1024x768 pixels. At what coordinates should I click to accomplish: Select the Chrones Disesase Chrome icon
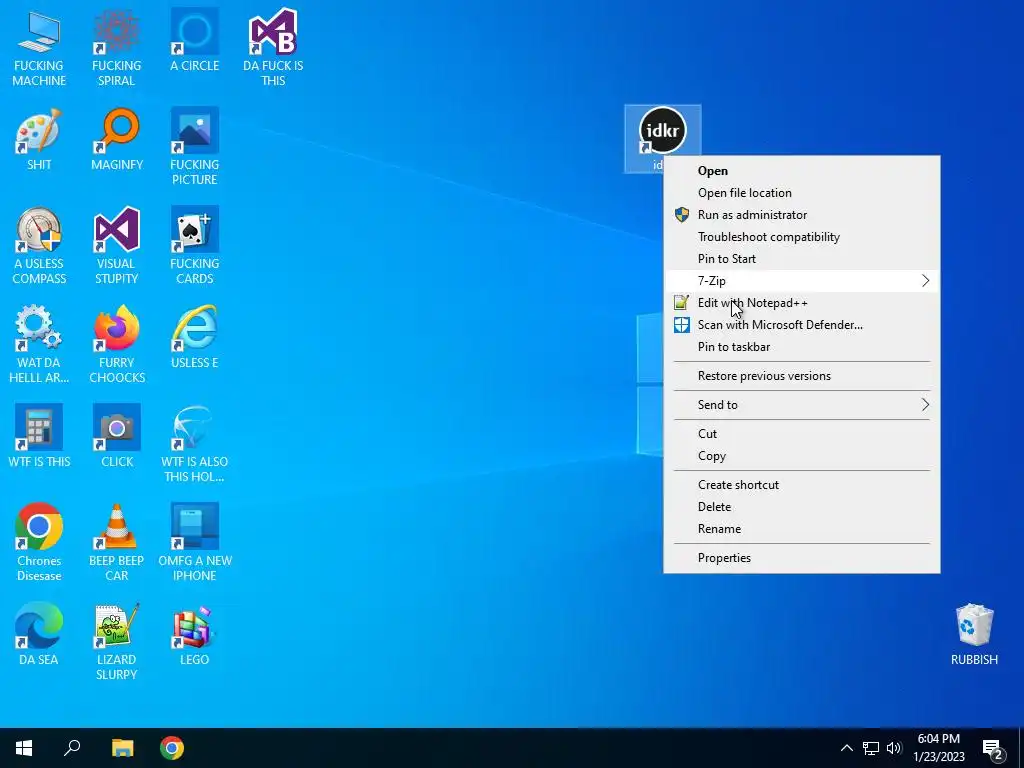tap(39, 528)
